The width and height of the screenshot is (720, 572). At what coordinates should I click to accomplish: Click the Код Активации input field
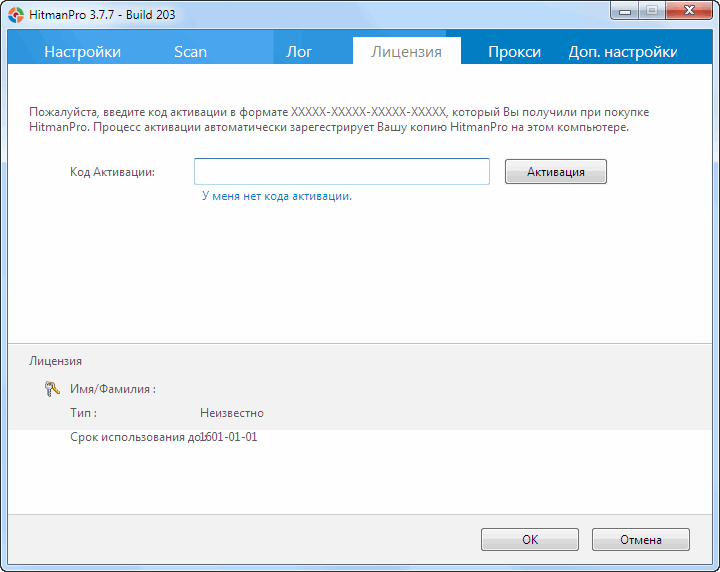coord(342,172)
